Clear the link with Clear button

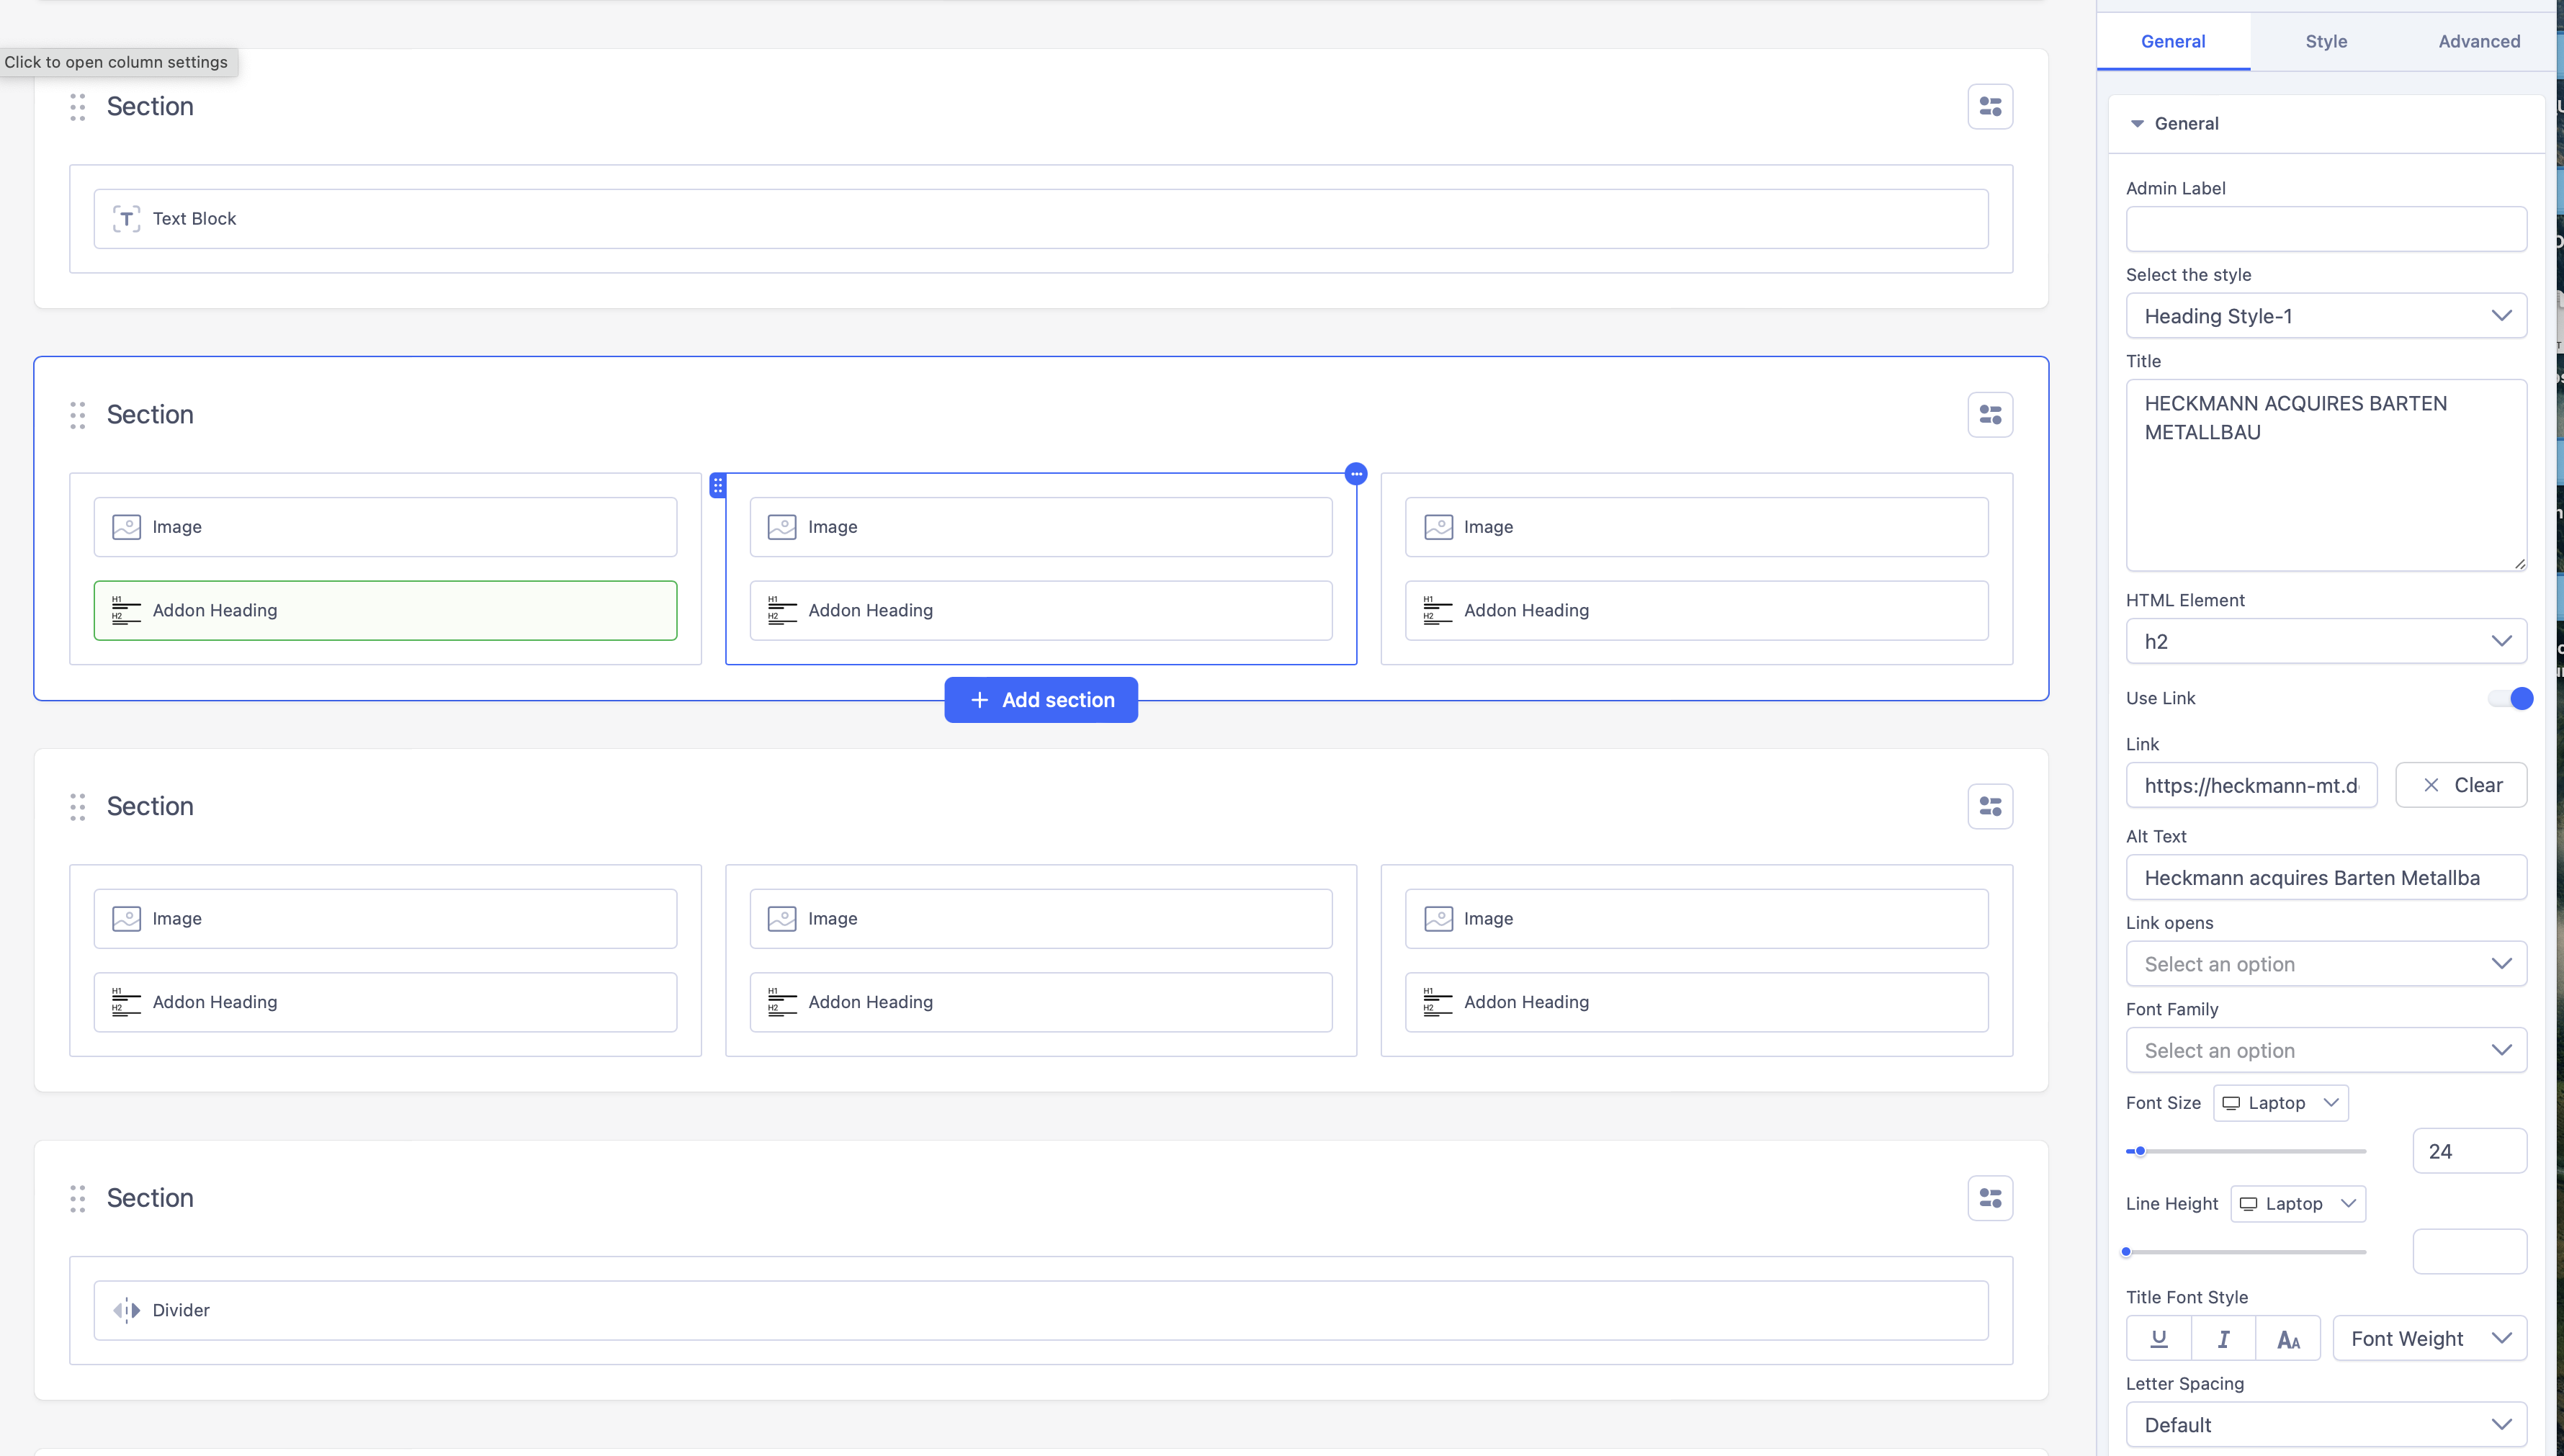[x=2460, y=785]
